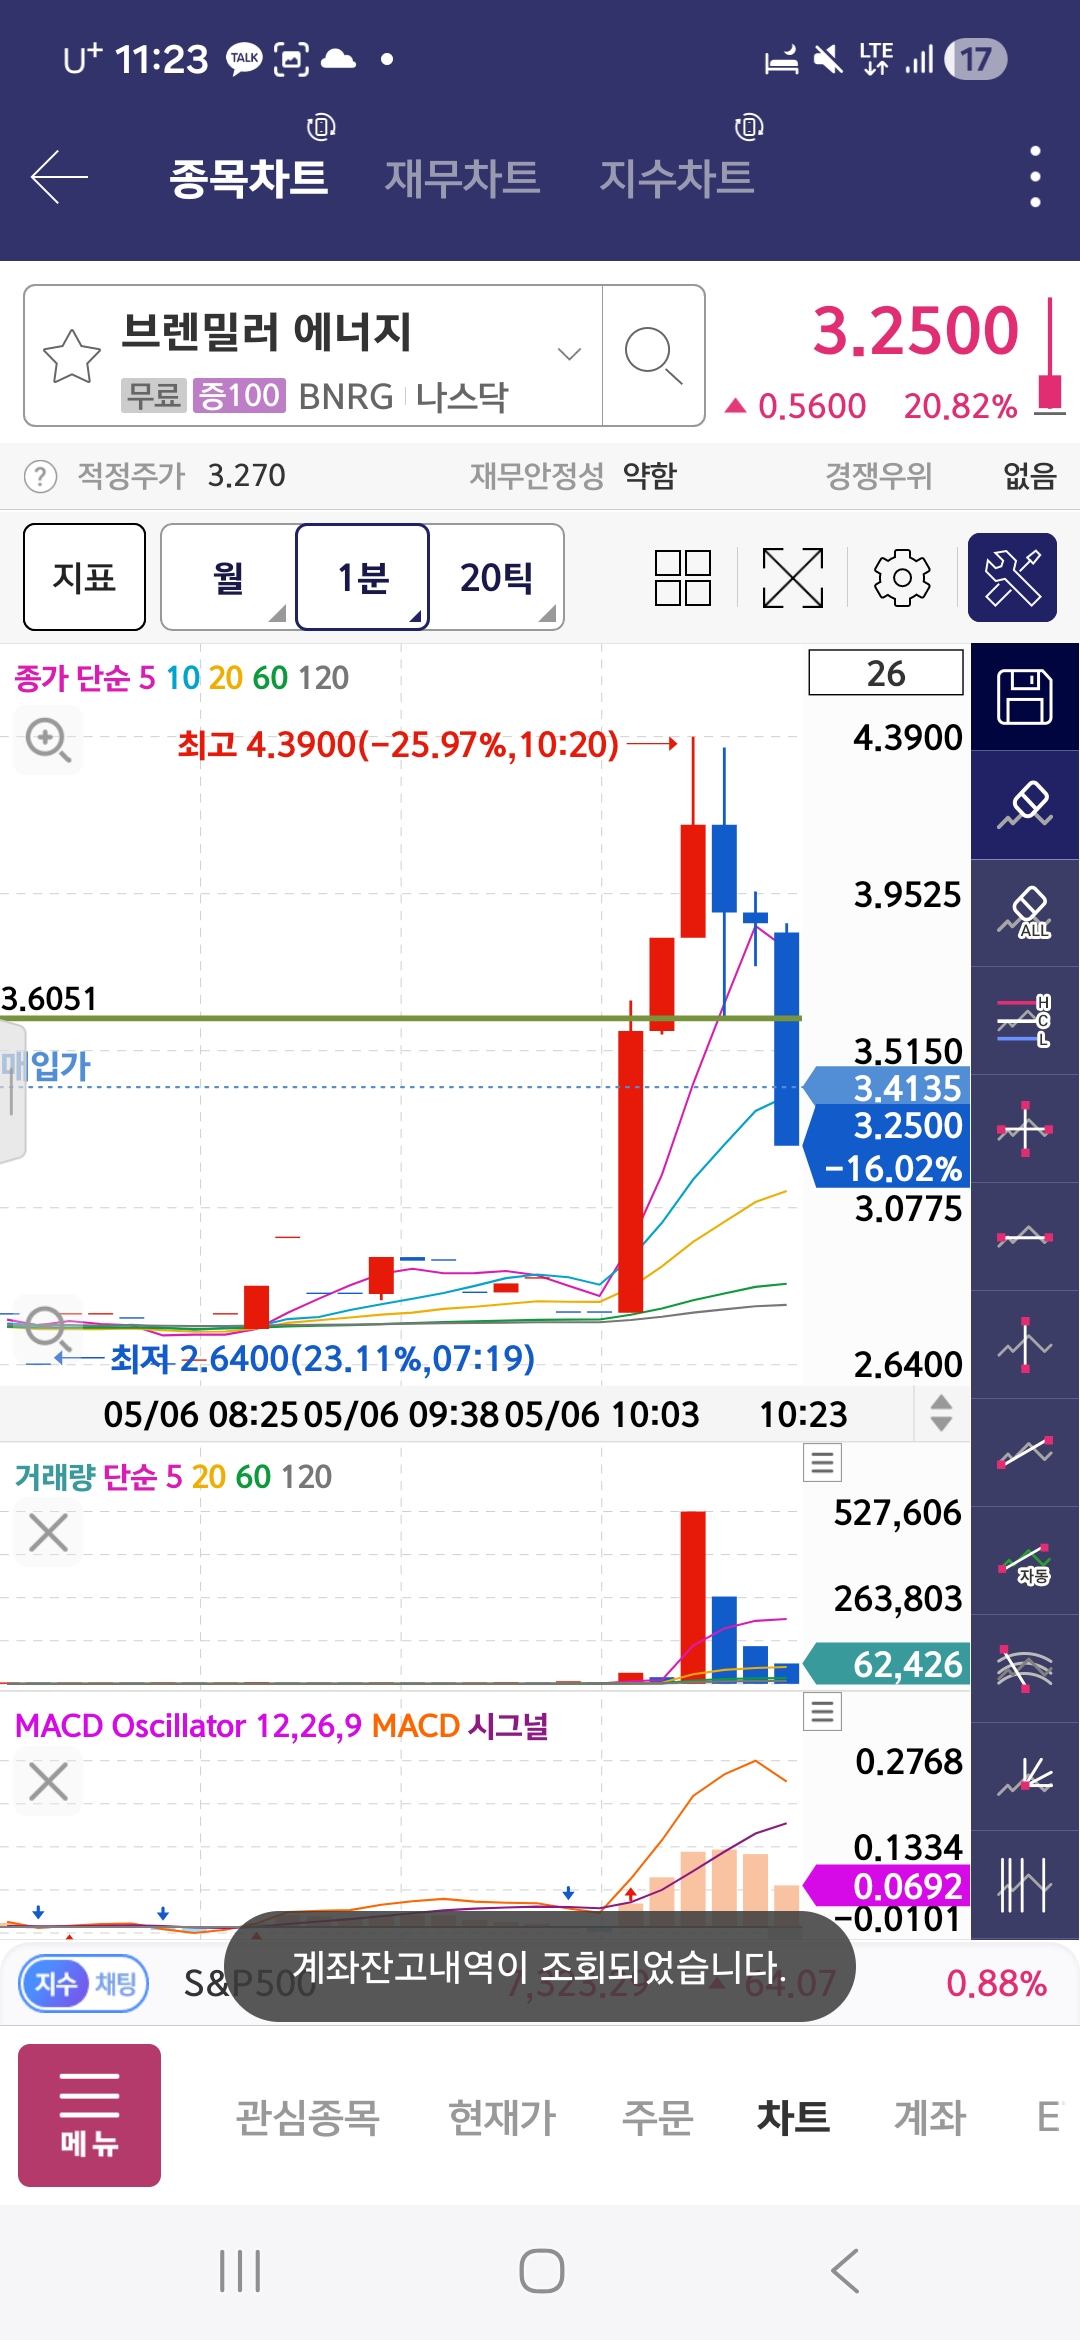The height and width of the screenshot is (2340, 1080).
Task: Select the 자동 automatic trend line tool
Action: point(1025,1561)
